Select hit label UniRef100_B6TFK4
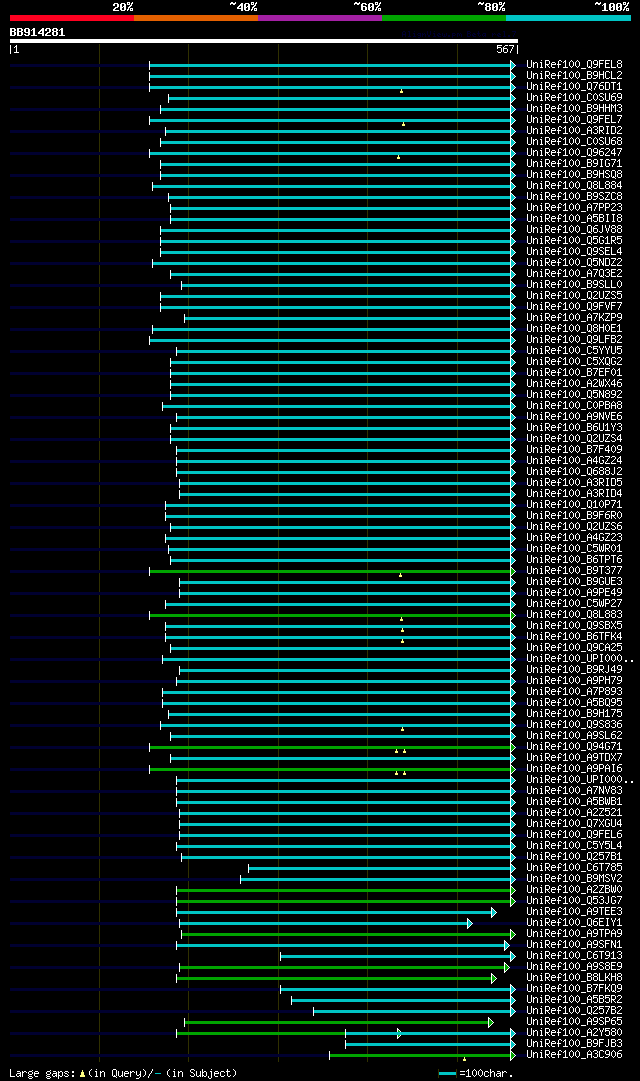 point(574,637)
